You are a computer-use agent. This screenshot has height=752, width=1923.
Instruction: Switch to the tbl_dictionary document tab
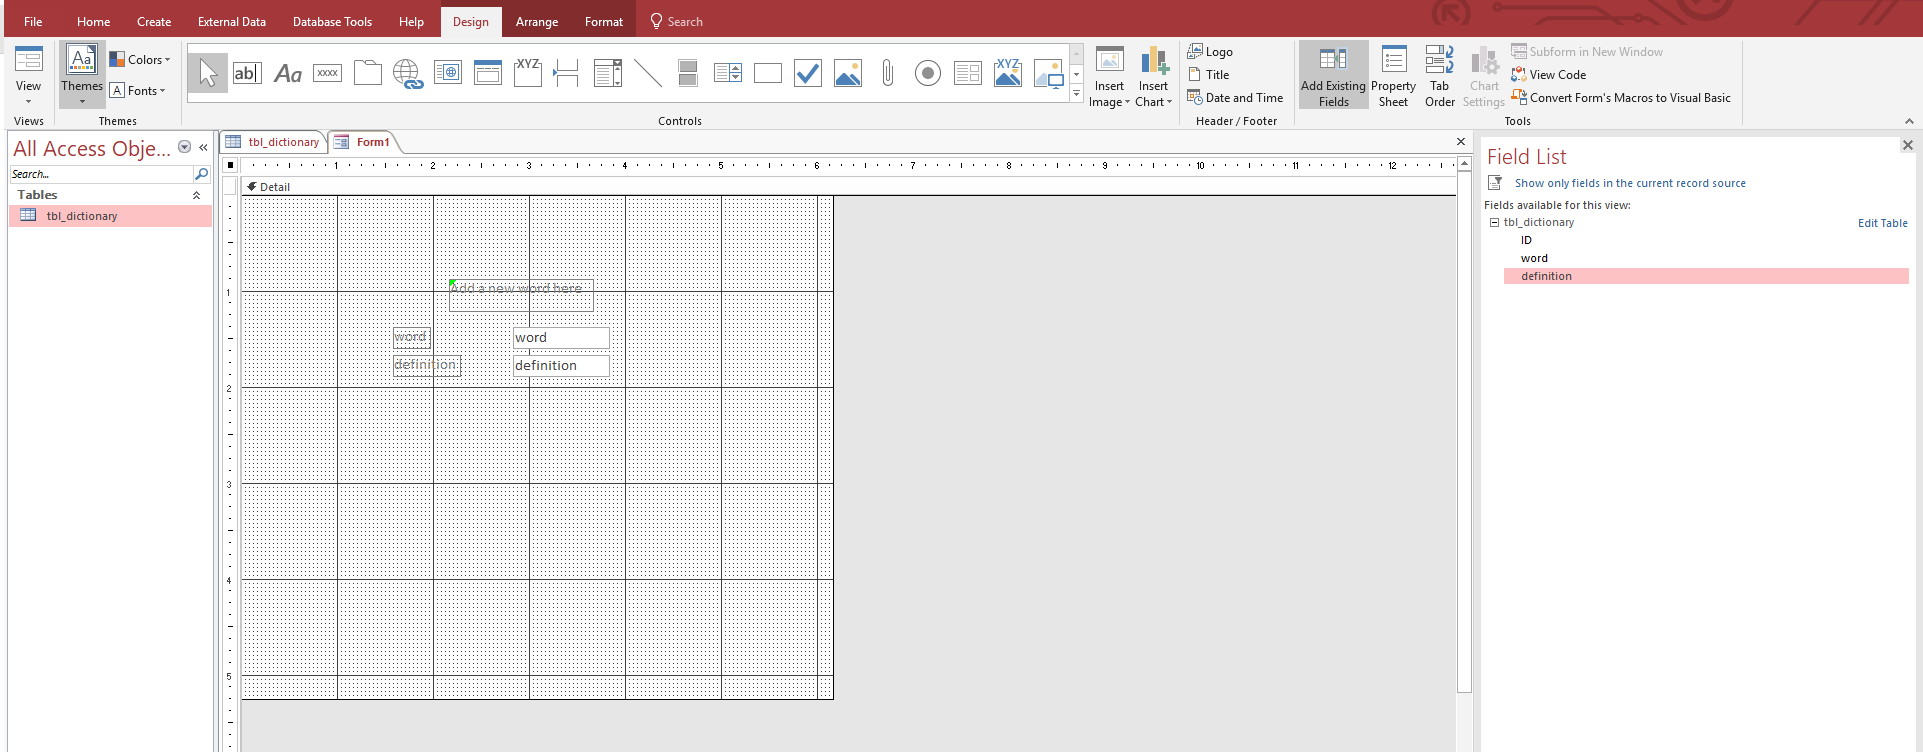[273, 142]
